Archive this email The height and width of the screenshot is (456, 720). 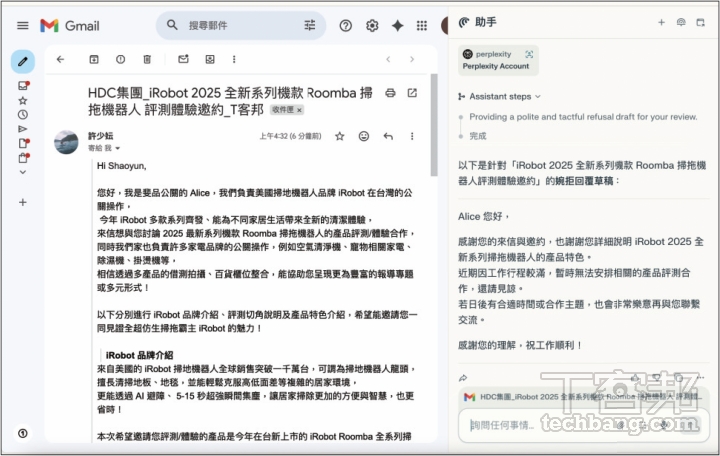tap(94, 59)
